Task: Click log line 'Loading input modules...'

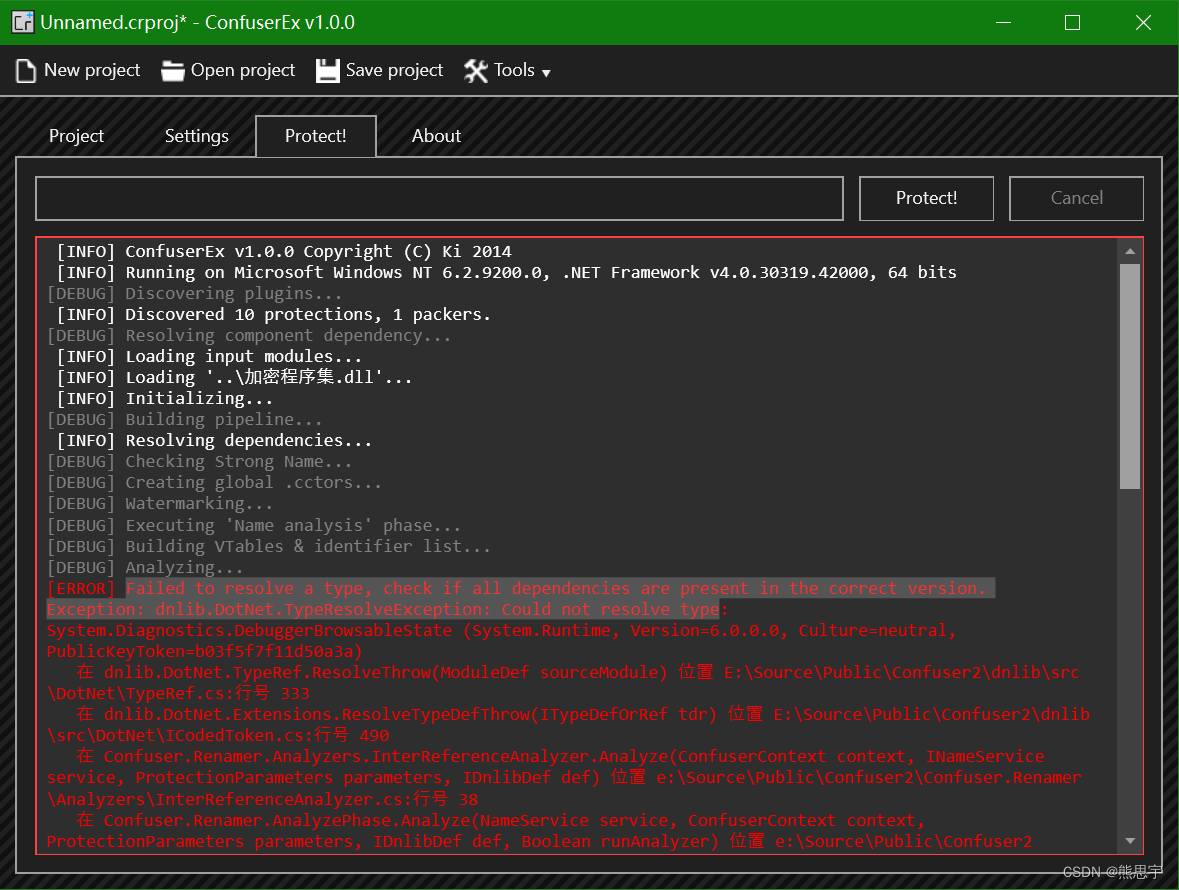Action: 209,357
